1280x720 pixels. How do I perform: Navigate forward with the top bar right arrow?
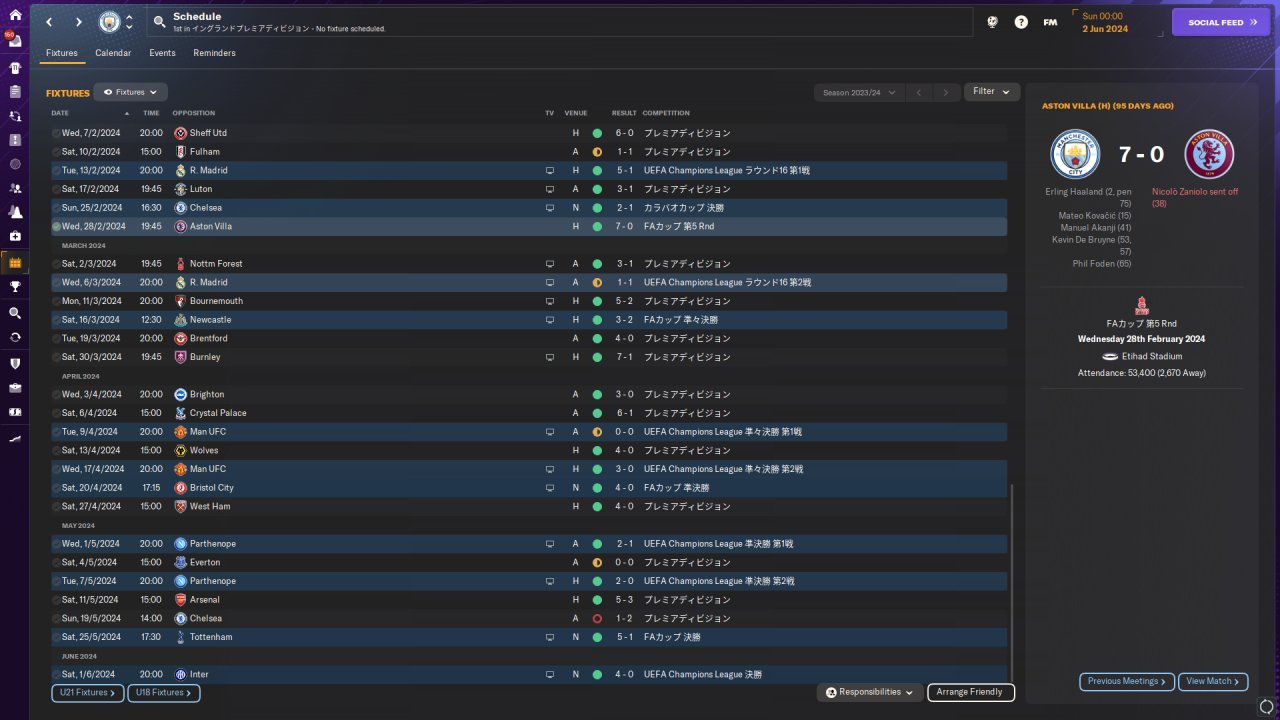pos(78,22)
